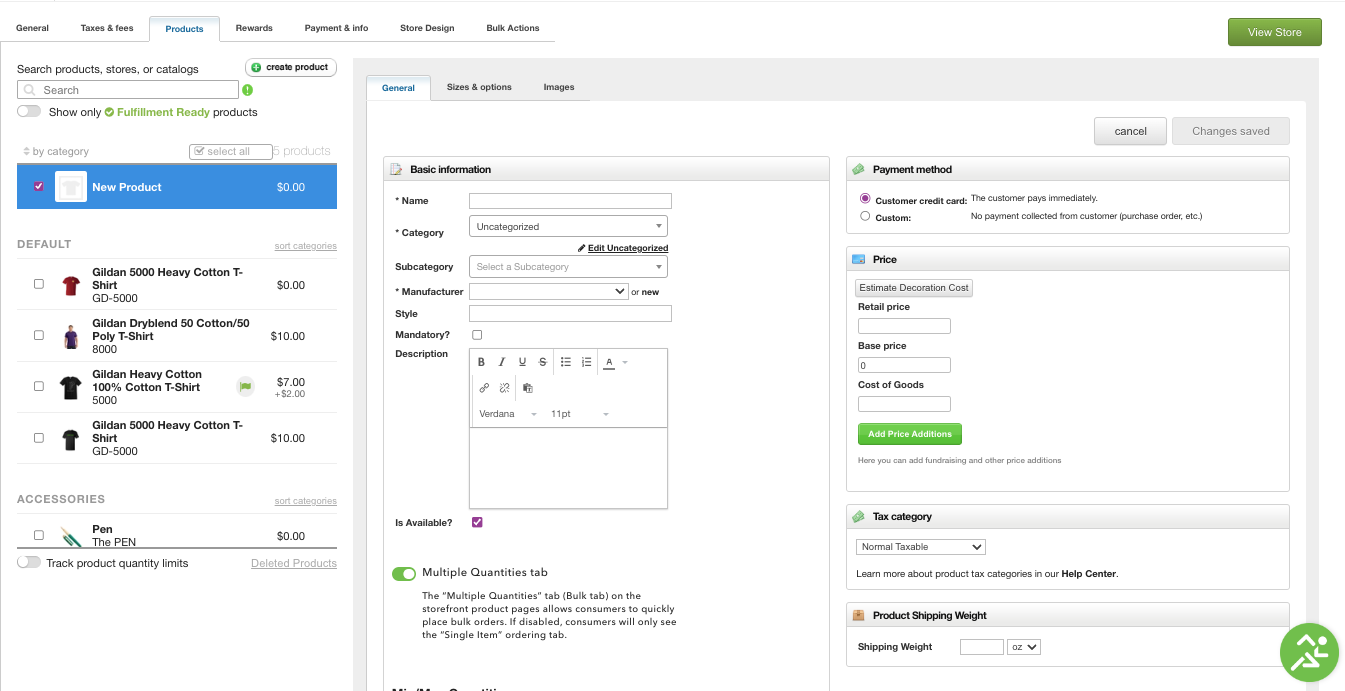Click the Retail price input field
1345x691 pixels.
[x=904, y=326]
